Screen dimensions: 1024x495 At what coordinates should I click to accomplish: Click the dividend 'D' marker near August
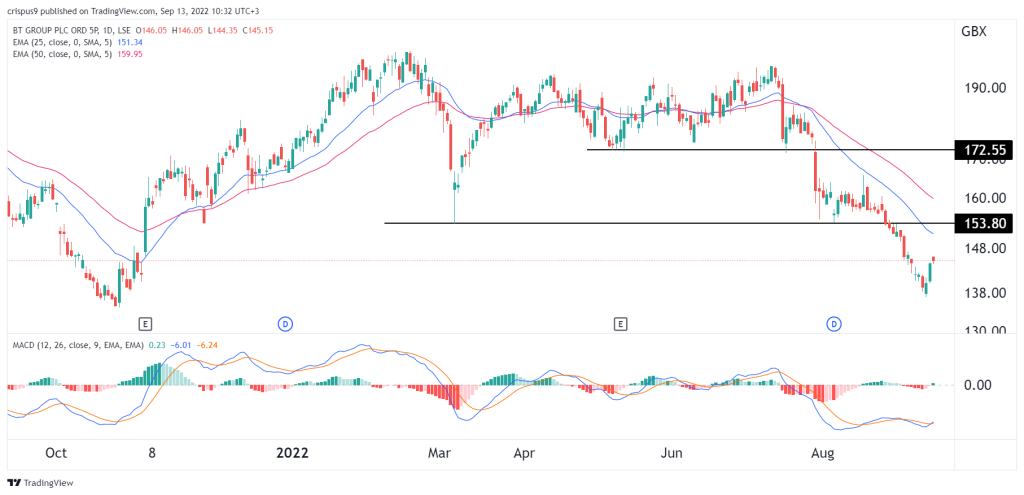point(833,324)
